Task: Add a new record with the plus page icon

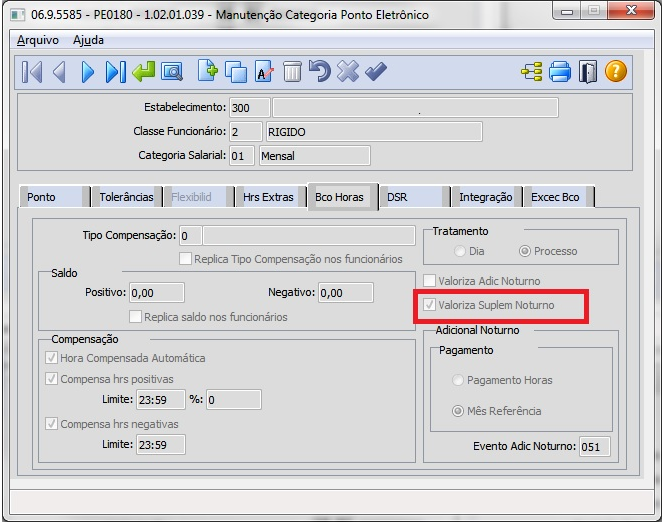Action: click(208, 71)
